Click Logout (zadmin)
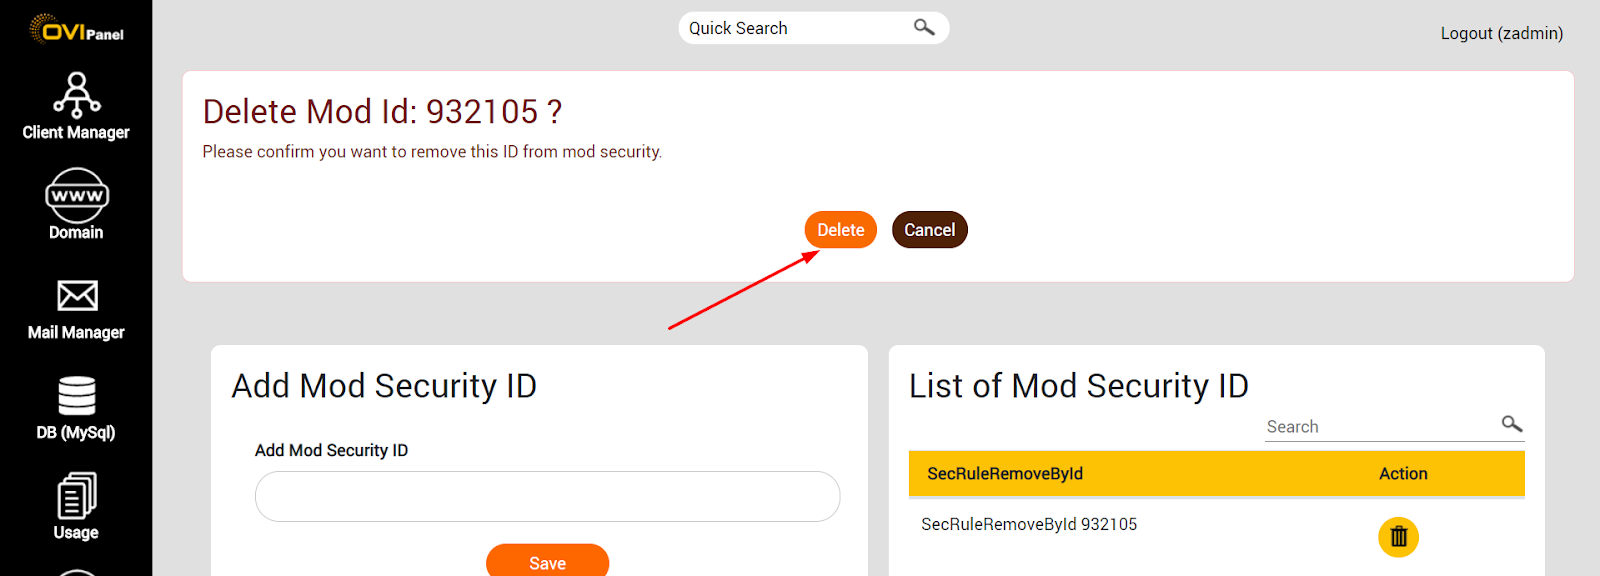1600x576 pixels. pos(1501,33)
